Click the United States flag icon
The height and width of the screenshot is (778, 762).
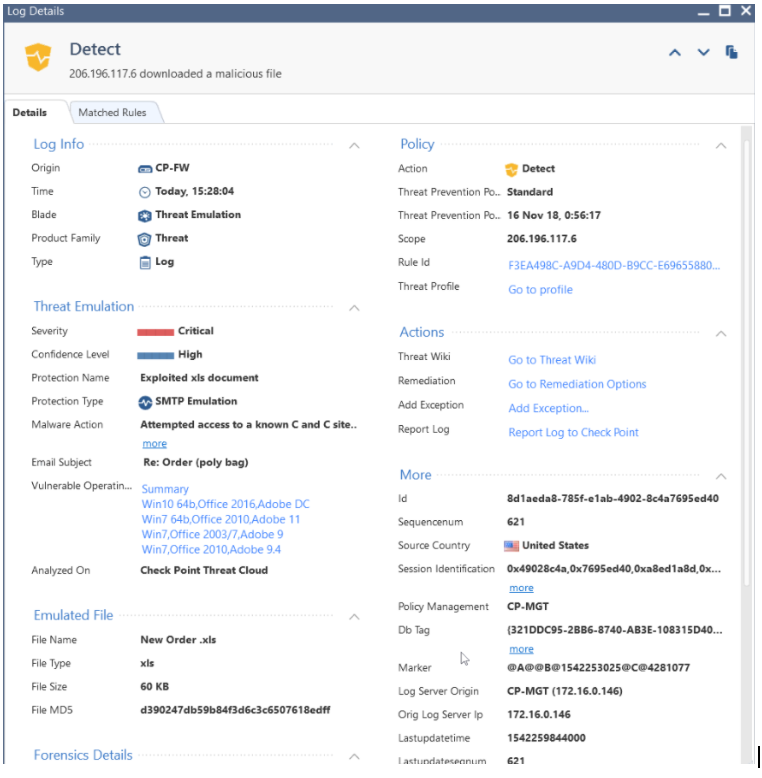pyautogui.click(x=511, y=546)
